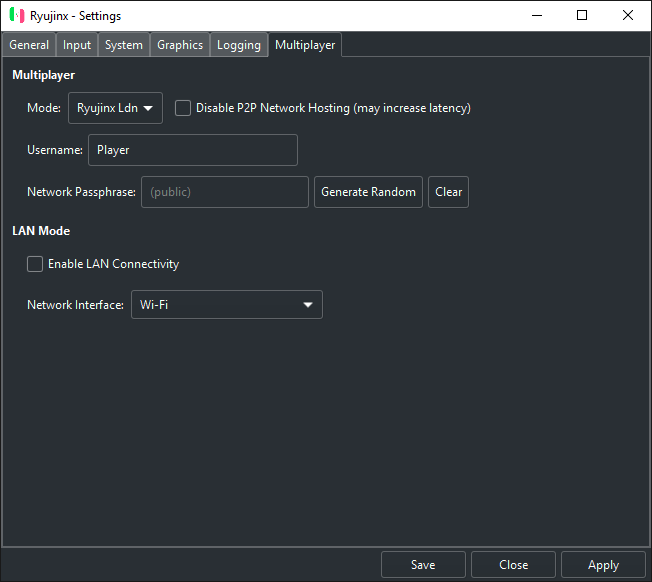The width and height of the screenshot is (652, 582).
Task: Minimize the Ryujinx Settings window
Action: (x=537, y=15)
